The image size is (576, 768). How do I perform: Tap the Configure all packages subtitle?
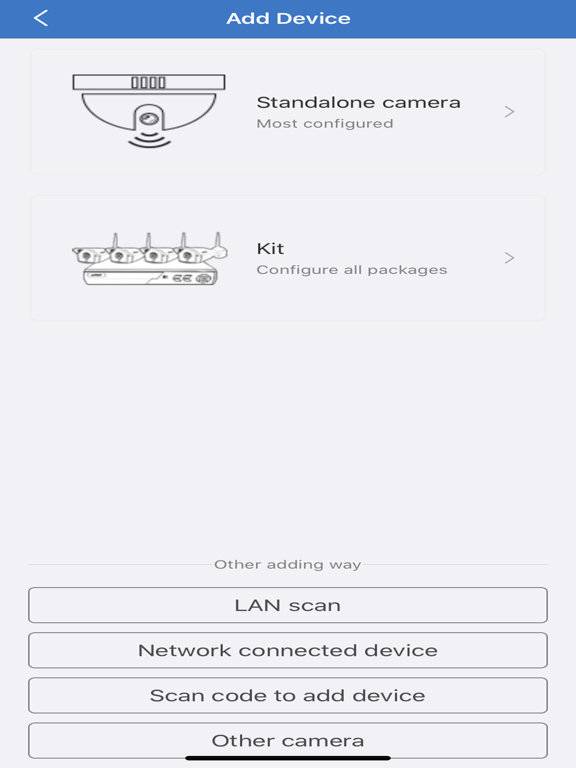coord(352,270)
